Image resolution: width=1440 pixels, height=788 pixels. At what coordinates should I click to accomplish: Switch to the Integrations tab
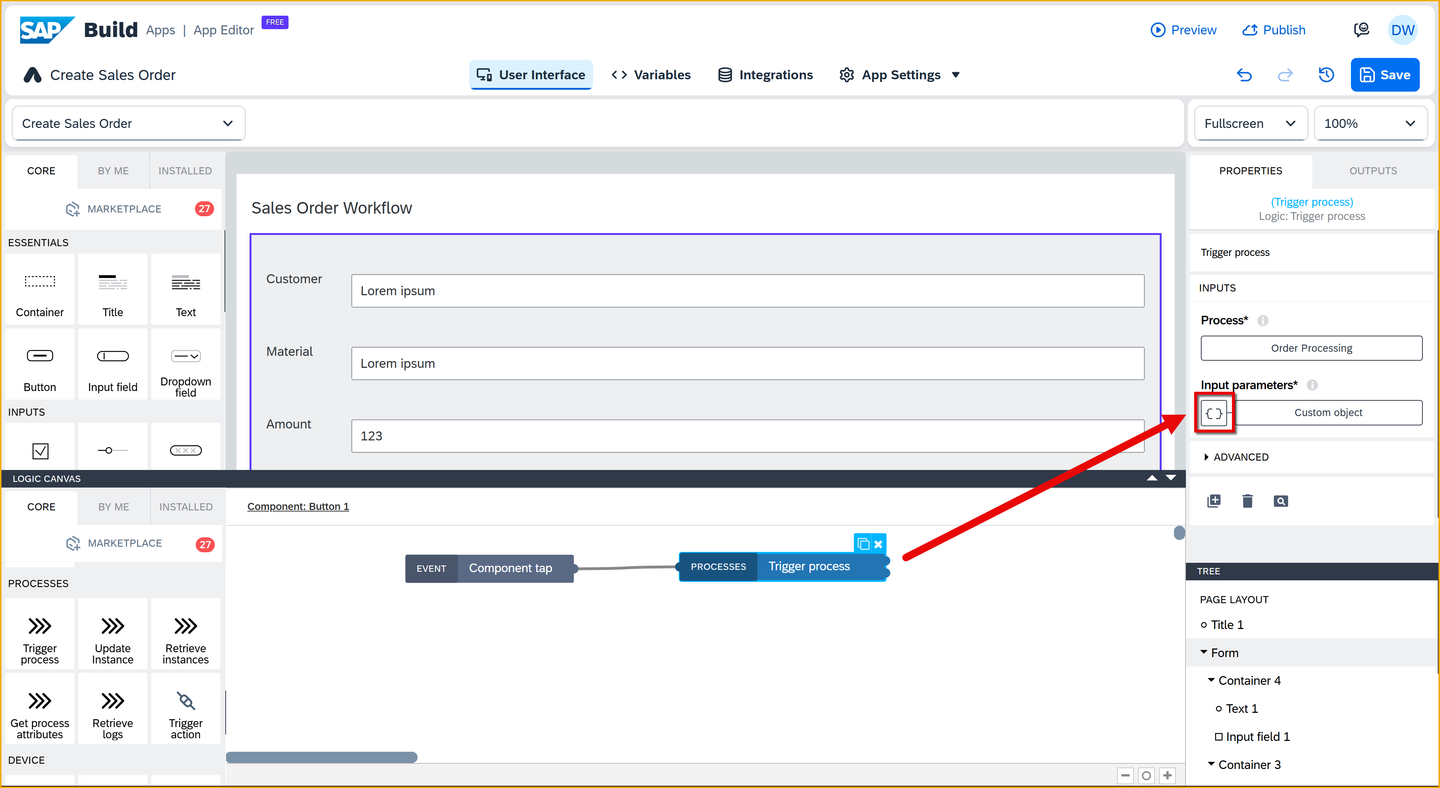tap(765, 75)
